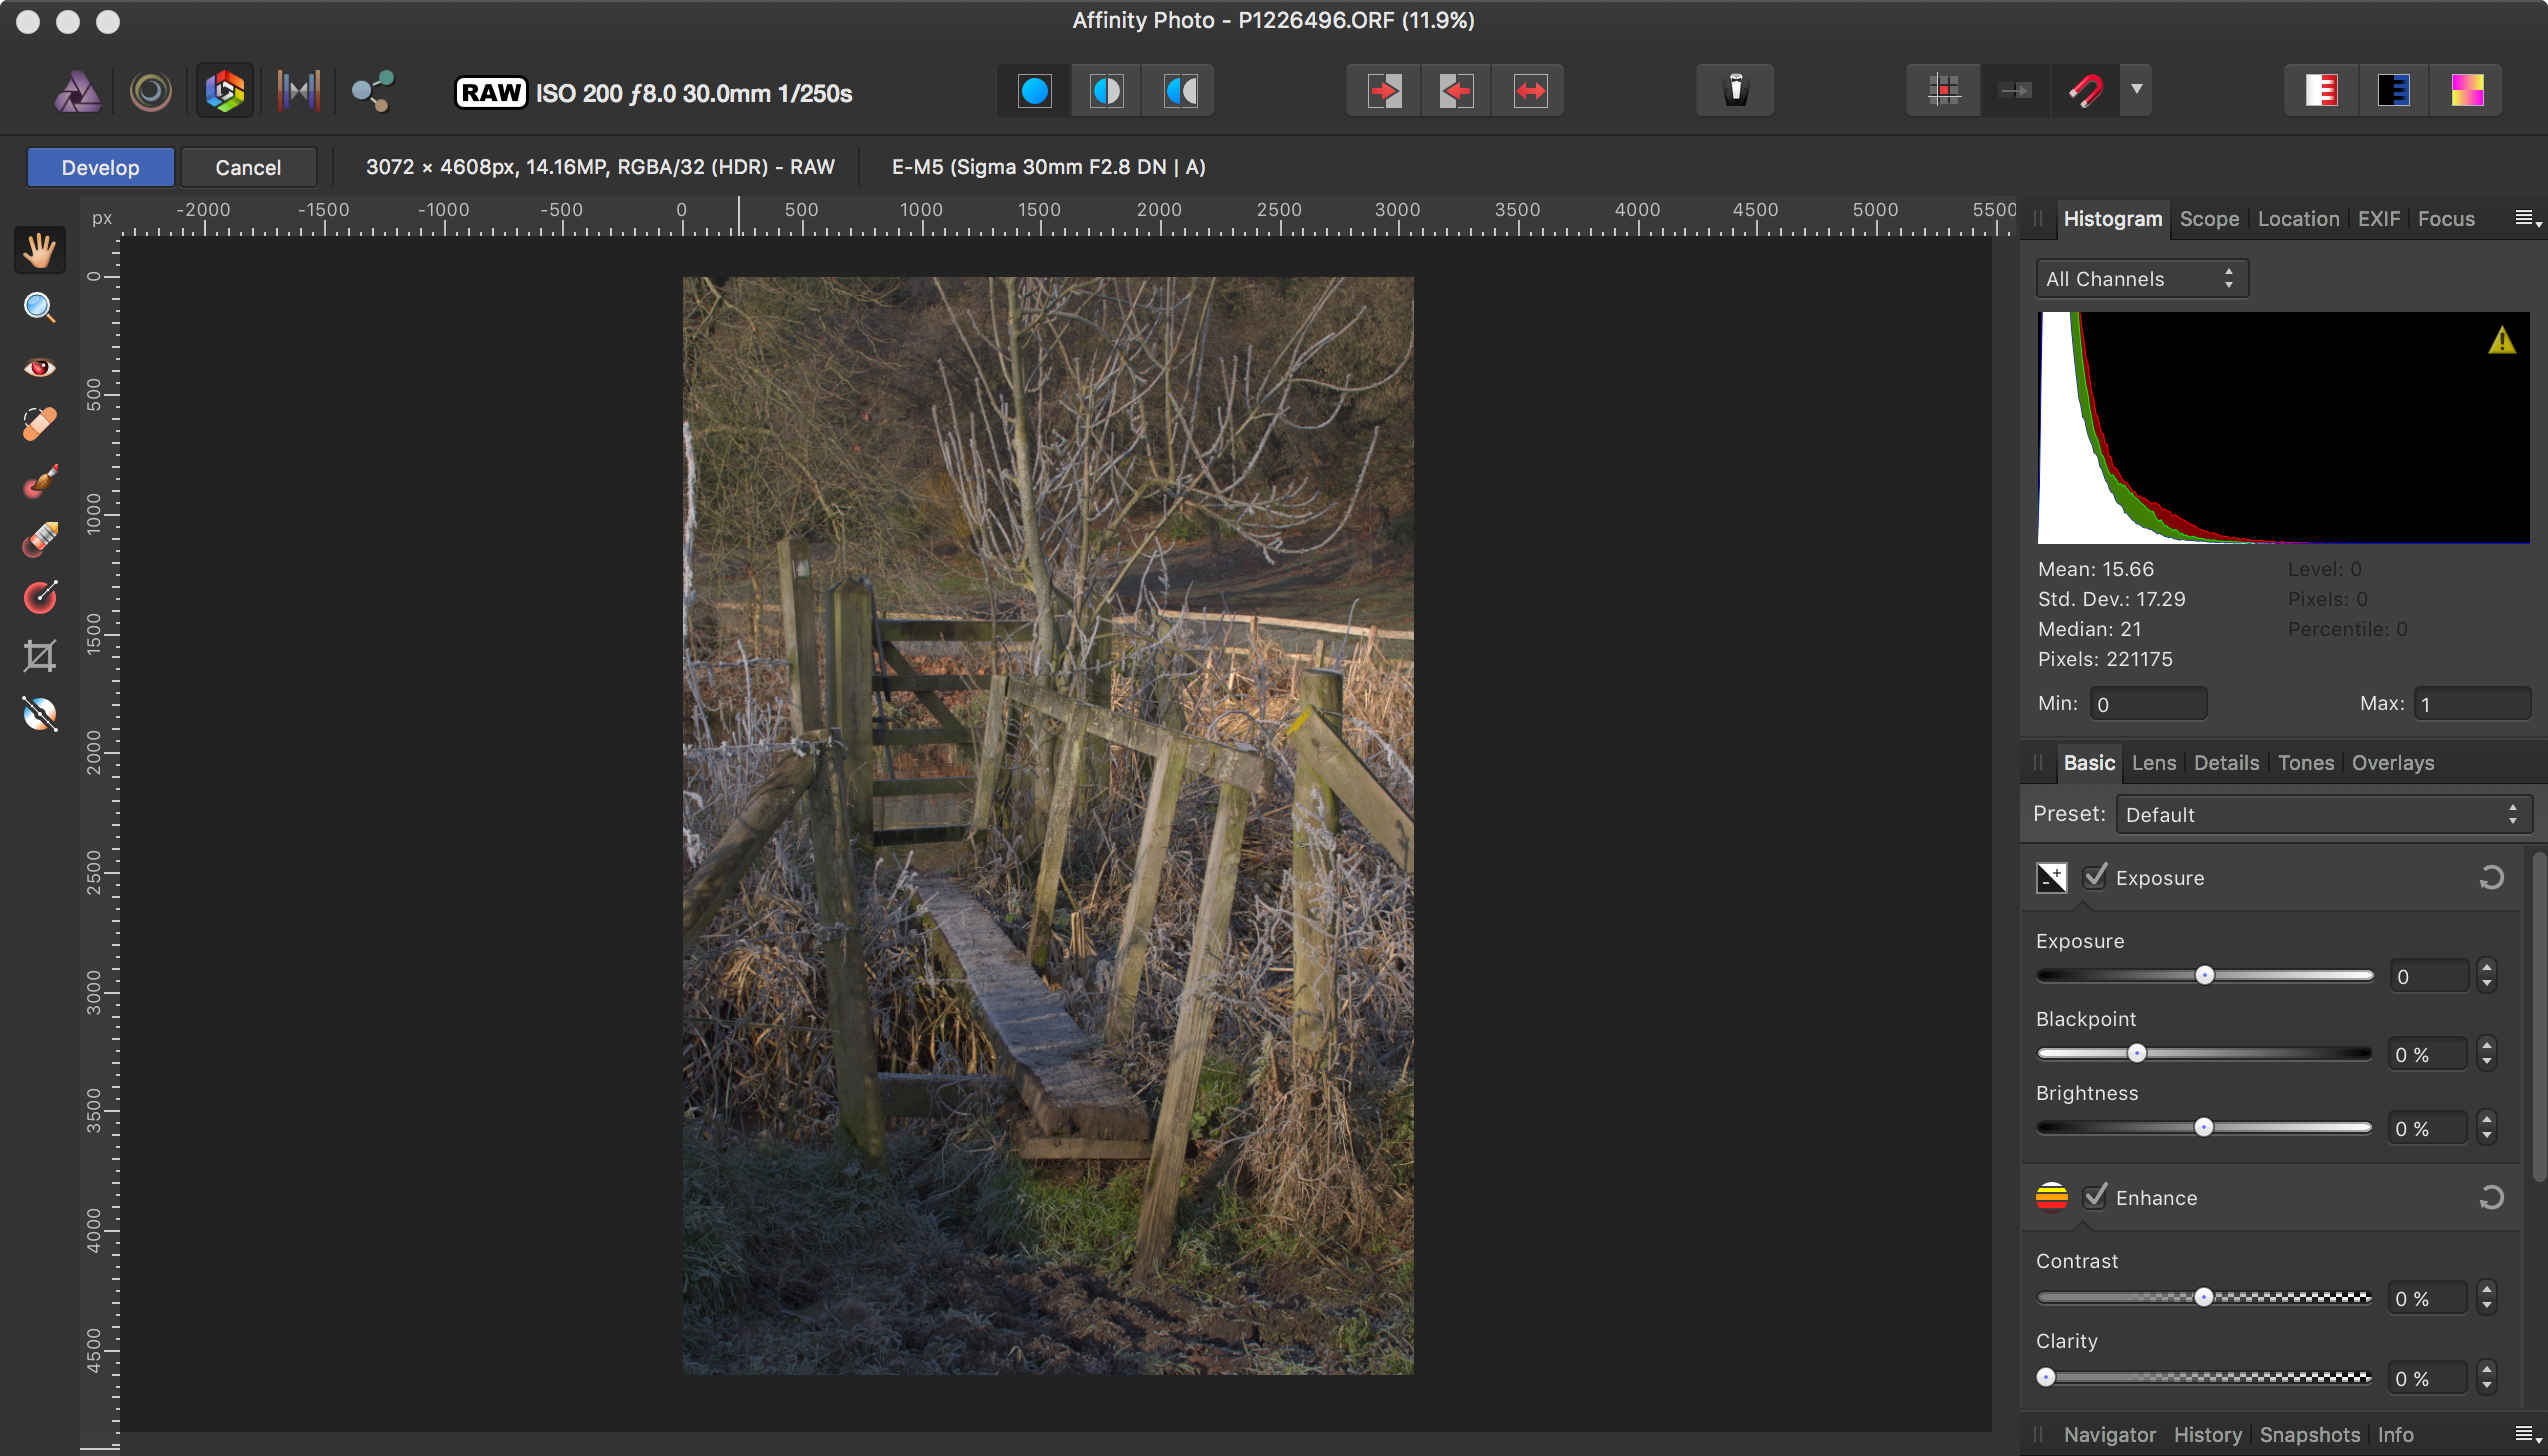
Task: Select the Zoom tool
Action: coord(39,307)
